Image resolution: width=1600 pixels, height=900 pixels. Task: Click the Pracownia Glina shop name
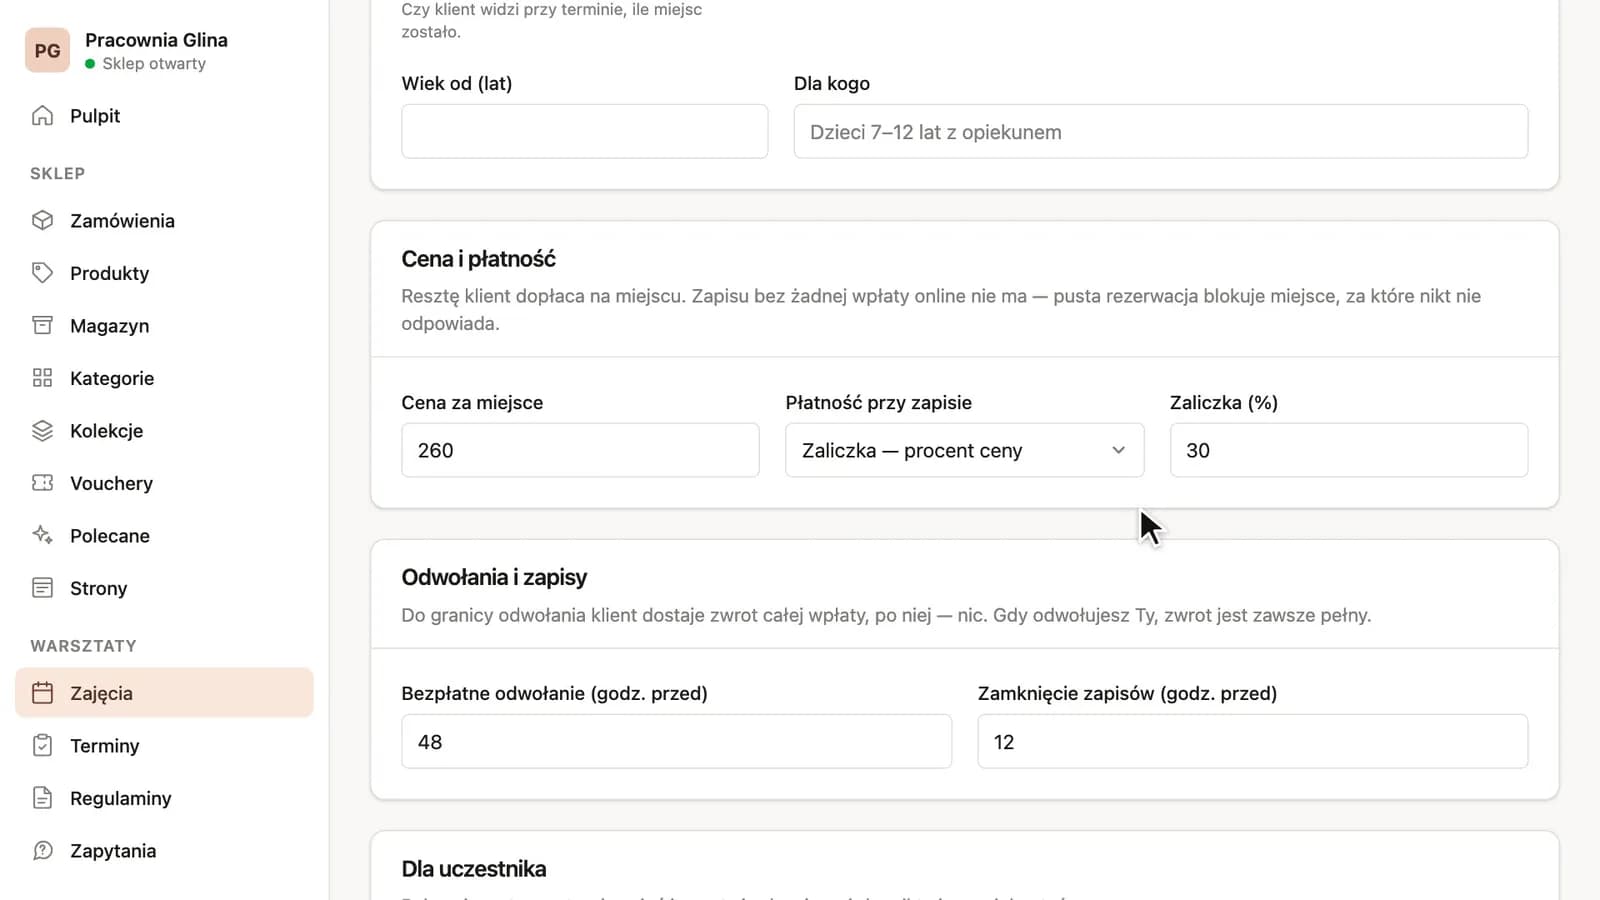click(156, 40)
